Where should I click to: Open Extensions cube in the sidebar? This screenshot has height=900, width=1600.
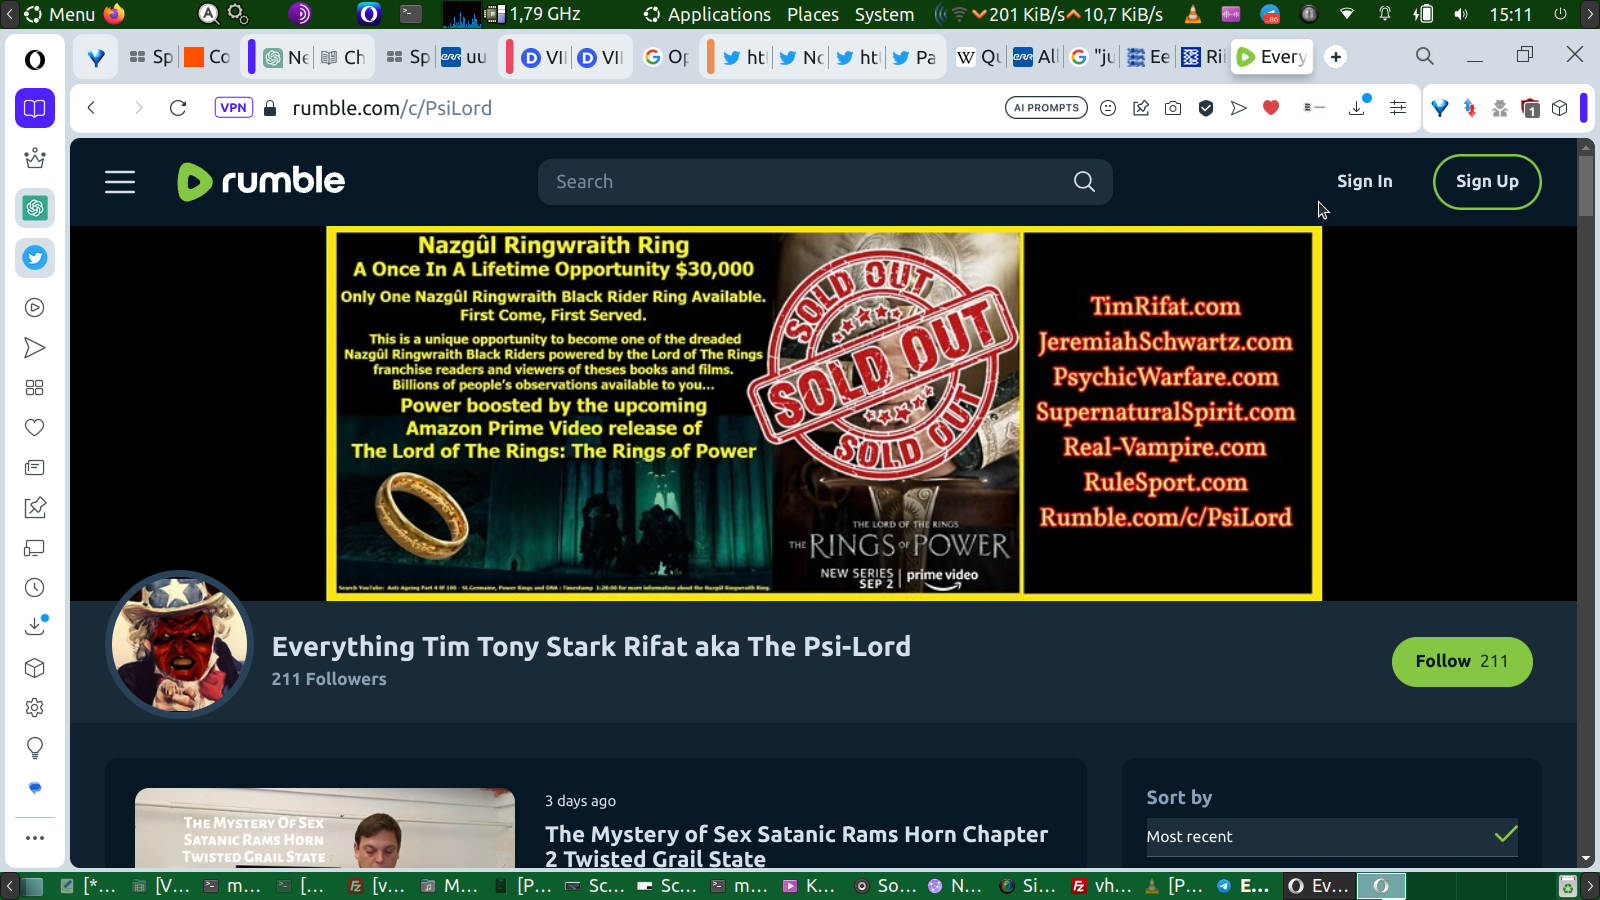[35, 668]
